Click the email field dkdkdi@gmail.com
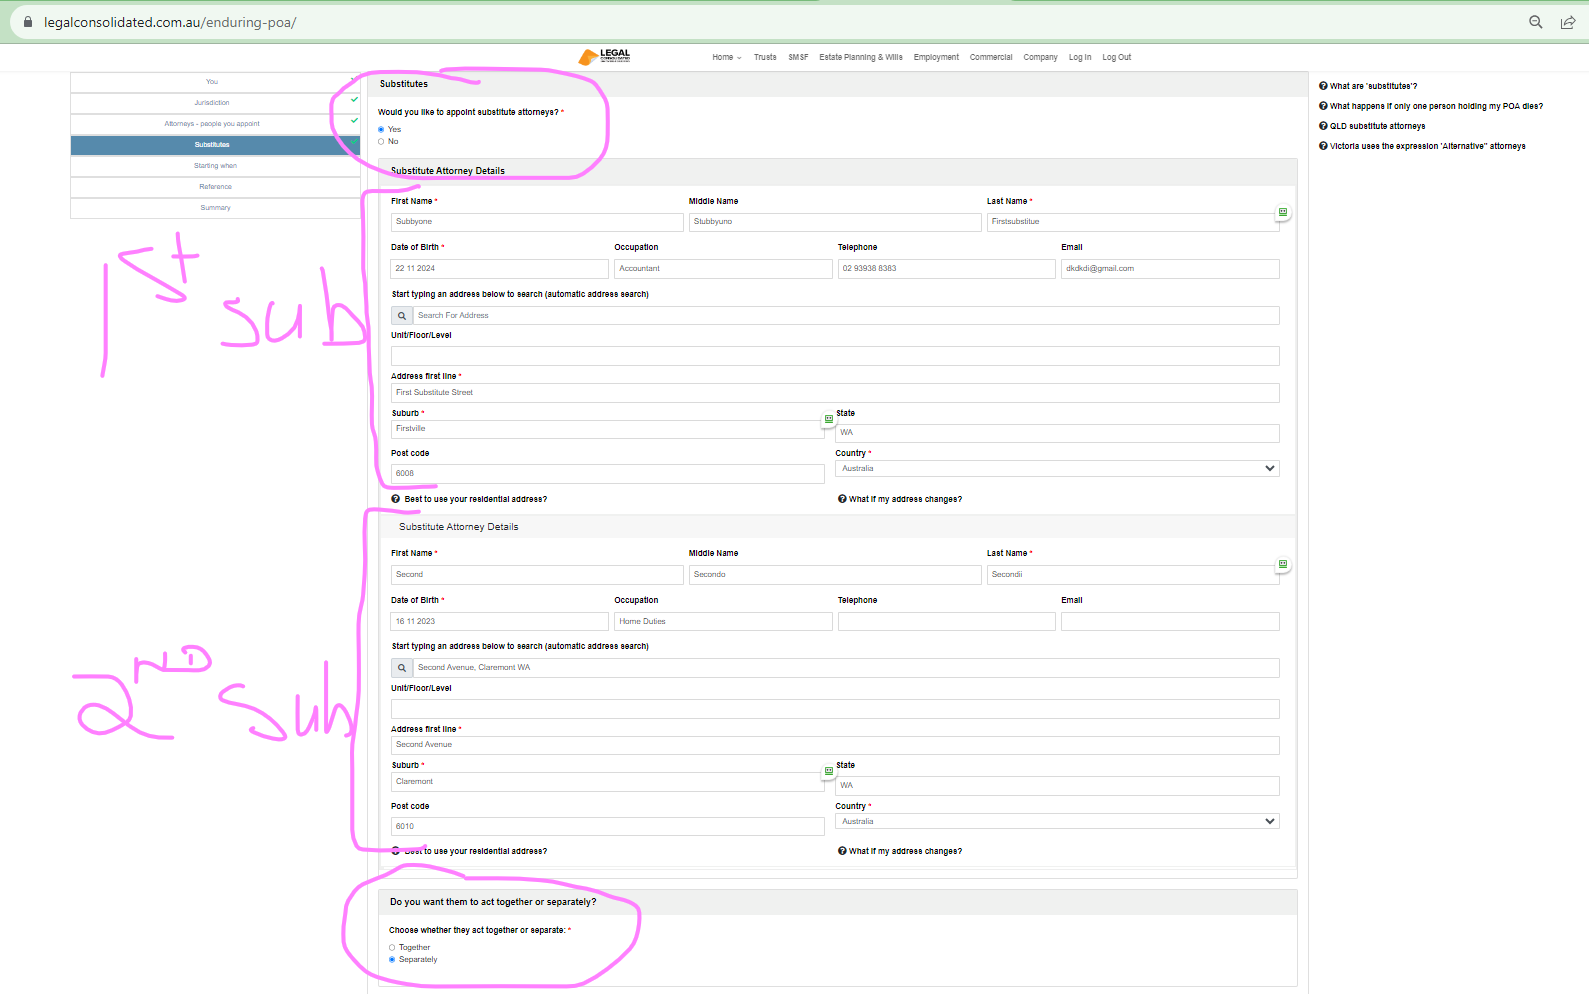 [1170, 269]
